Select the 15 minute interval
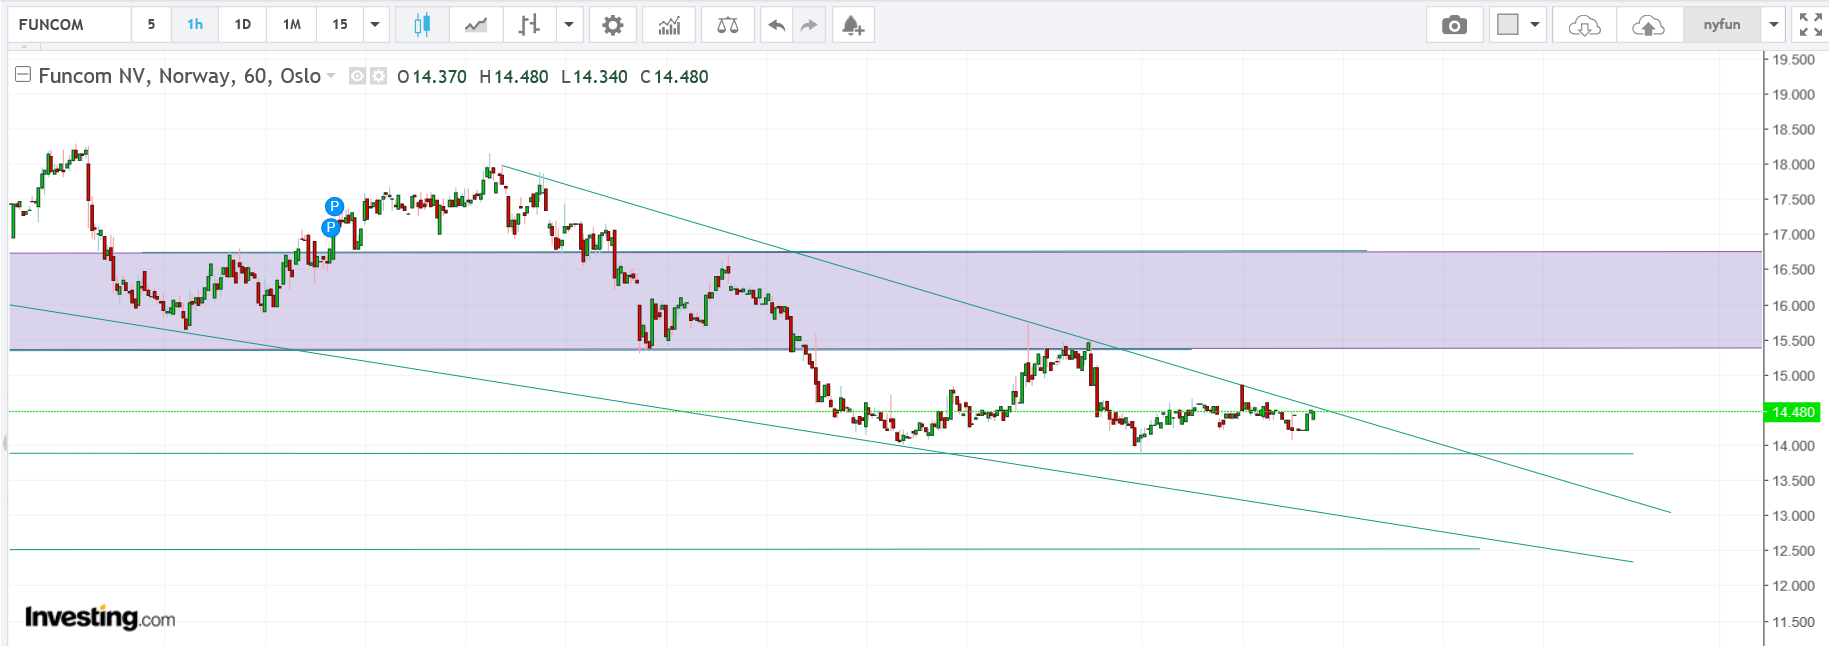This screenshot has height=646, width=1829. click(x=340, y=25)
